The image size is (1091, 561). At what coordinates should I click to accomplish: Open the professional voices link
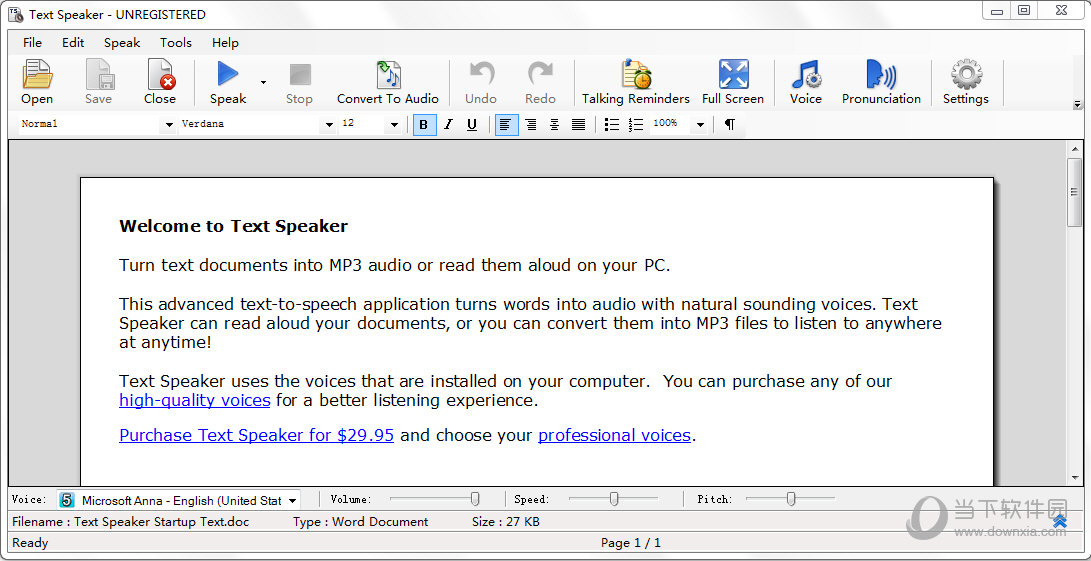click(x=614, y=435)
